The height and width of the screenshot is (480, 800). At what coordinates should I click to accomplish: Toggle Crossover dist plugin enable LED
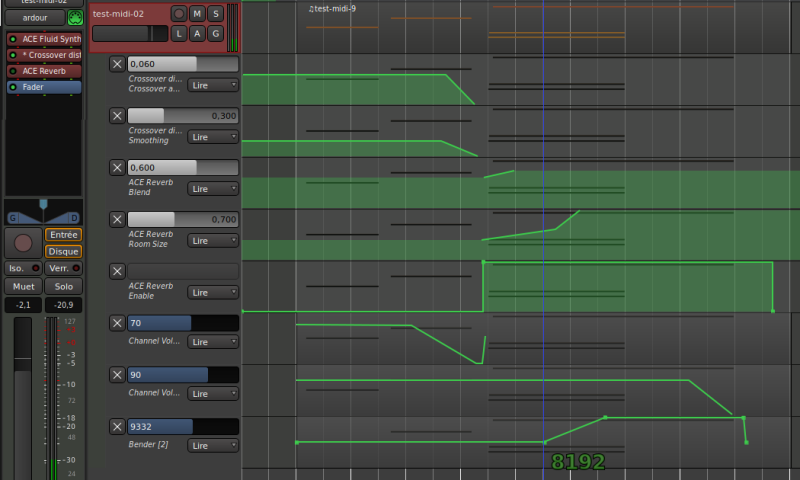coord(13,55)
